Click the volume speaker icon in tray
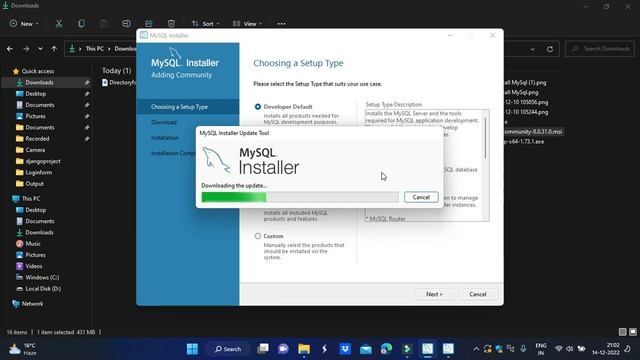 pos(569,349)
